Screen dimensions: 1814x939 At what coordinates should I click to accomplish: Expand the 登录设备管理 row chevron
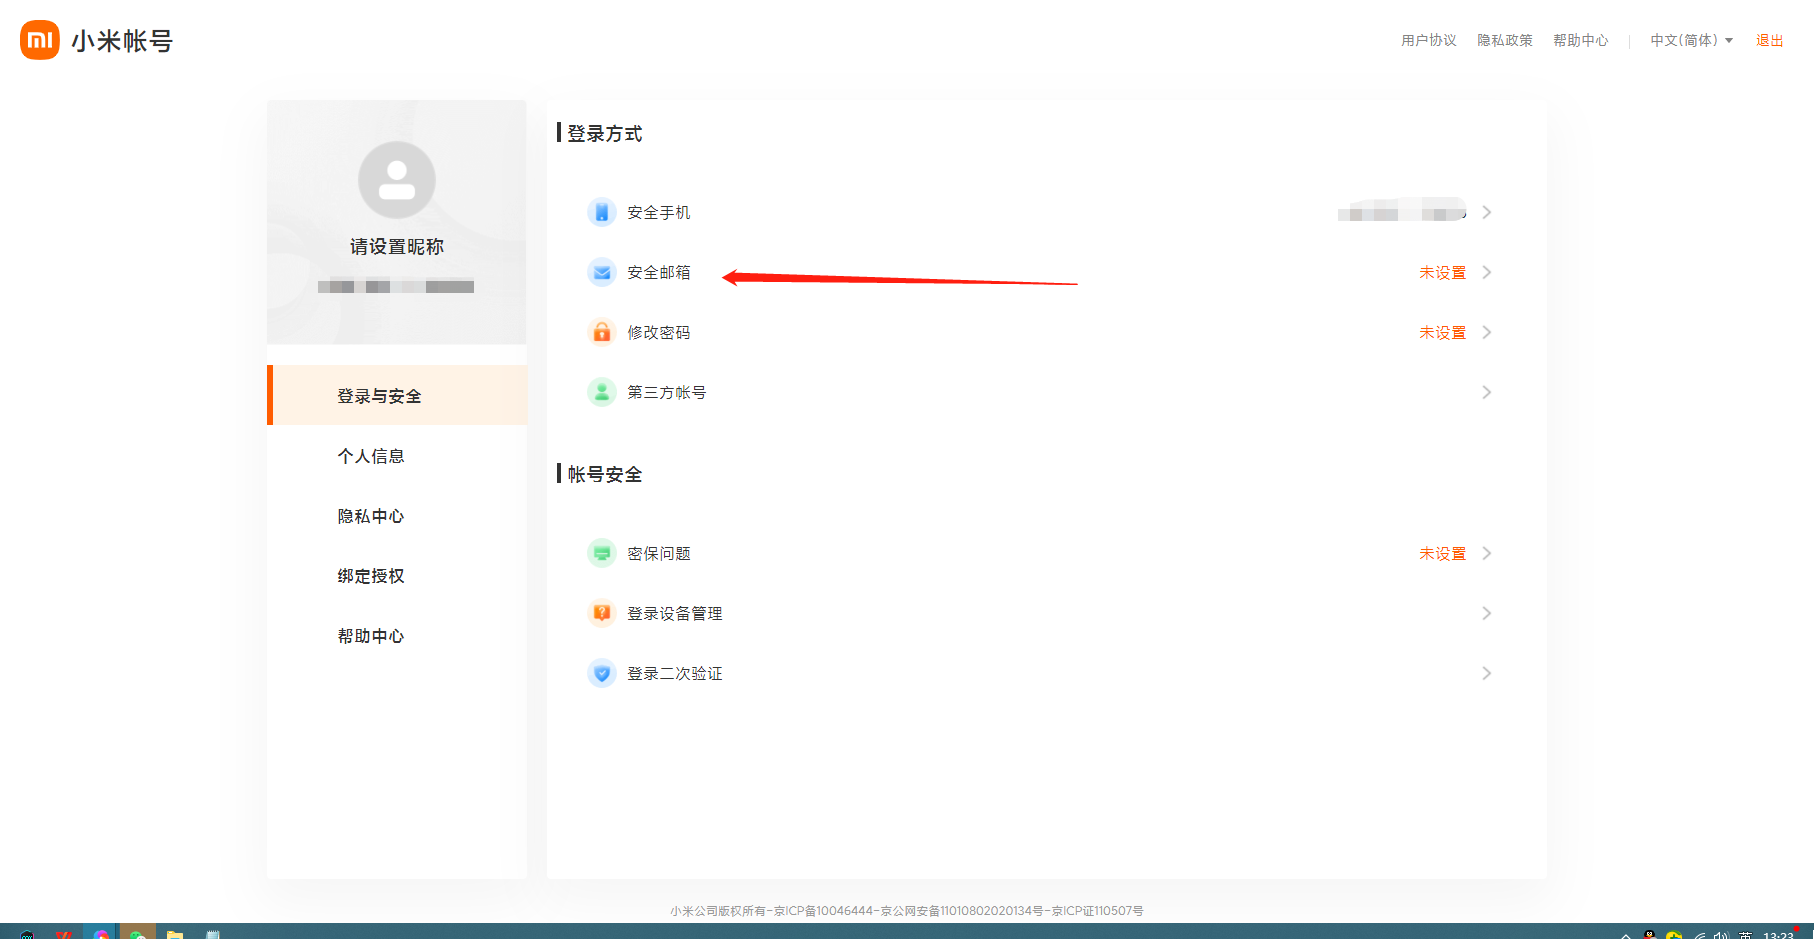pyautogui.click(x=1487, y=613)
